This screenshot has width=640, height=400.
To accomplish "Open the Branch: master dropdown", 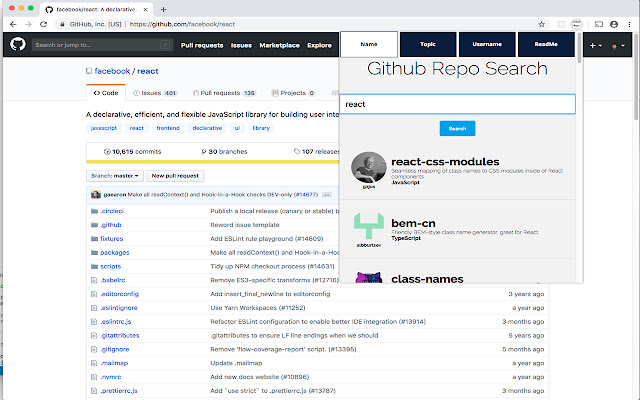I will click(115, 176).
